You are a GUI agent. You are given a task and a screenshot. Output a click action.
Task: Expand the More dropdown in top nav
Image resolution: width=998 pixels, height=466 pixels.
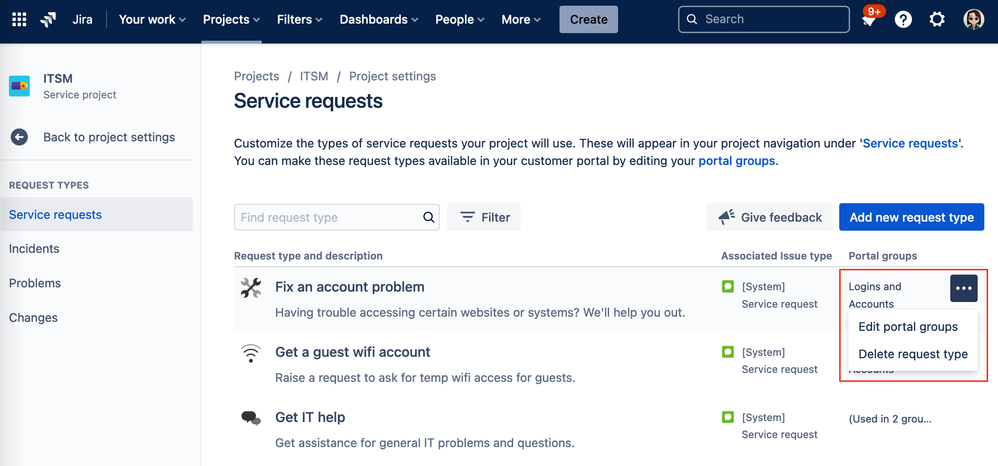pos(521,20)
